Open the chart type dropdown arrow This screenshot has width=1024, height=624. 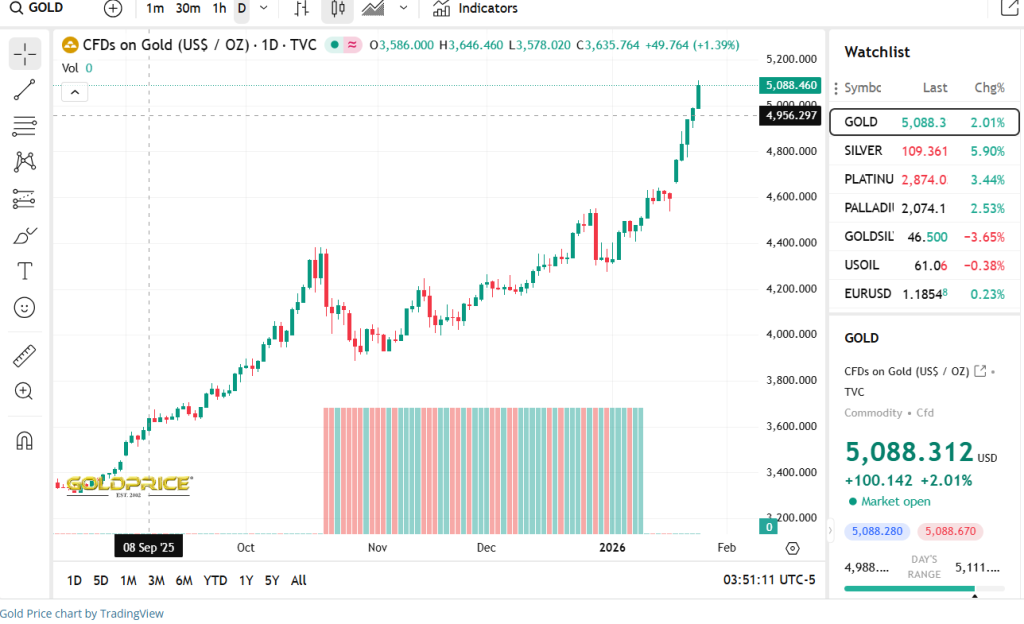[403, 9]
